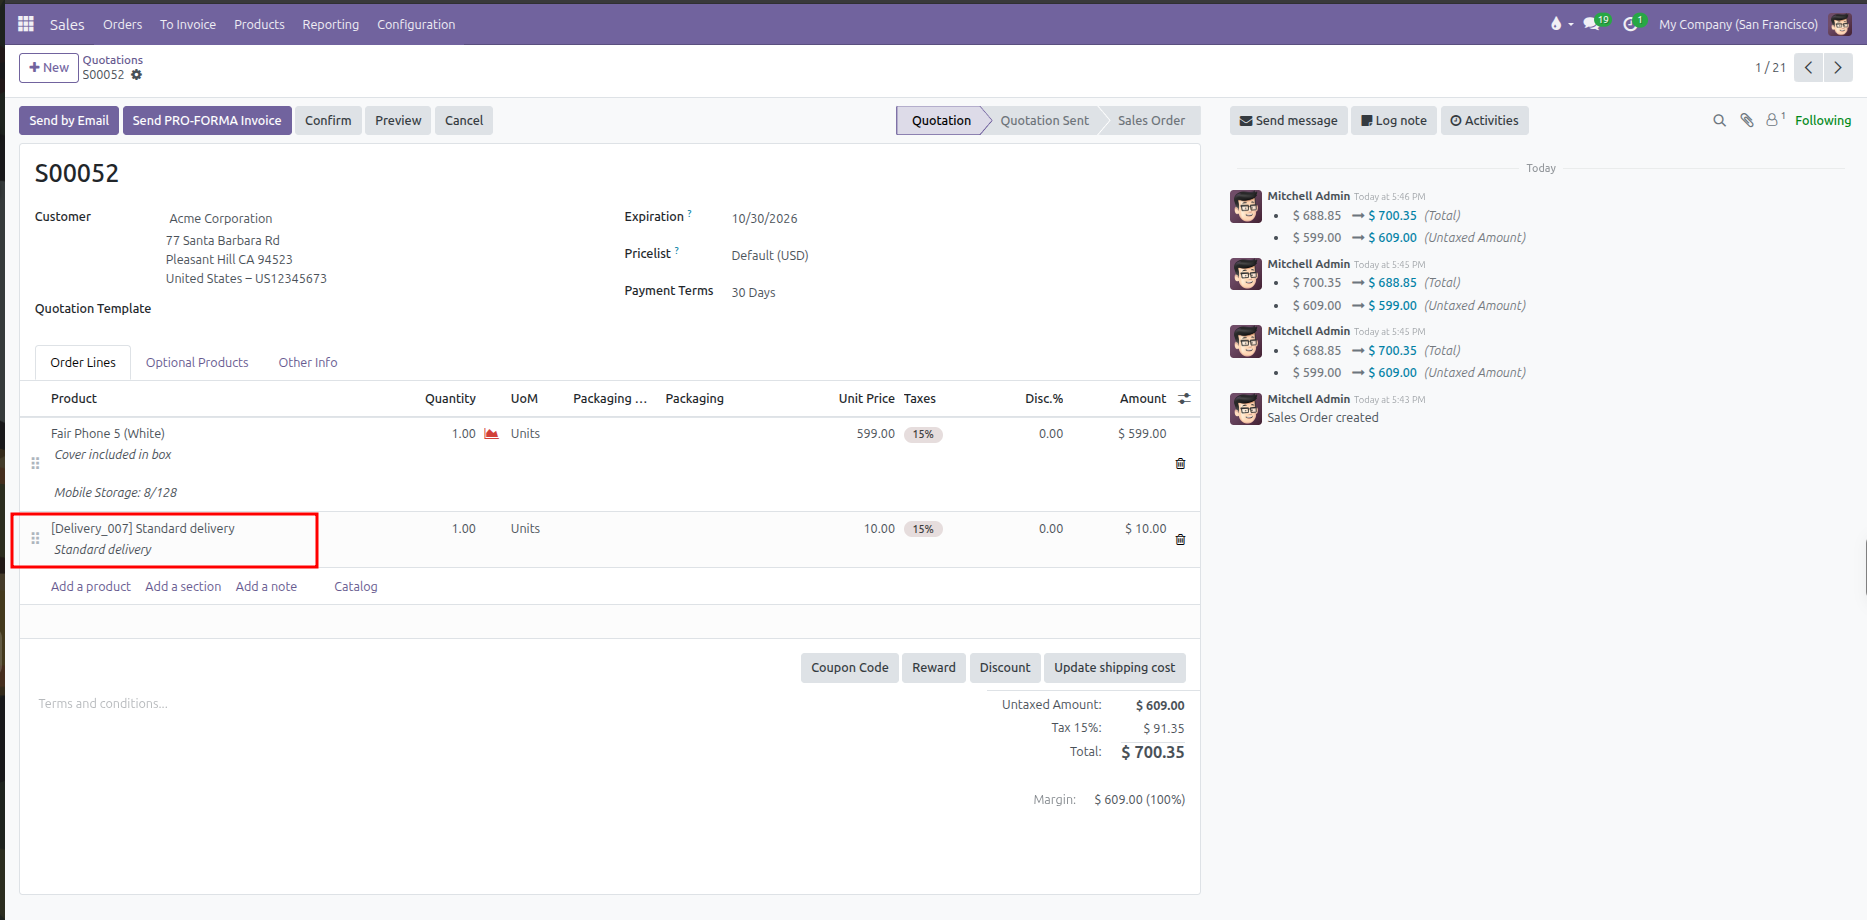The height and width of the screenshot is (920, 1867).
Task: Click the debug droplet icon
Action: [1556, 24]
